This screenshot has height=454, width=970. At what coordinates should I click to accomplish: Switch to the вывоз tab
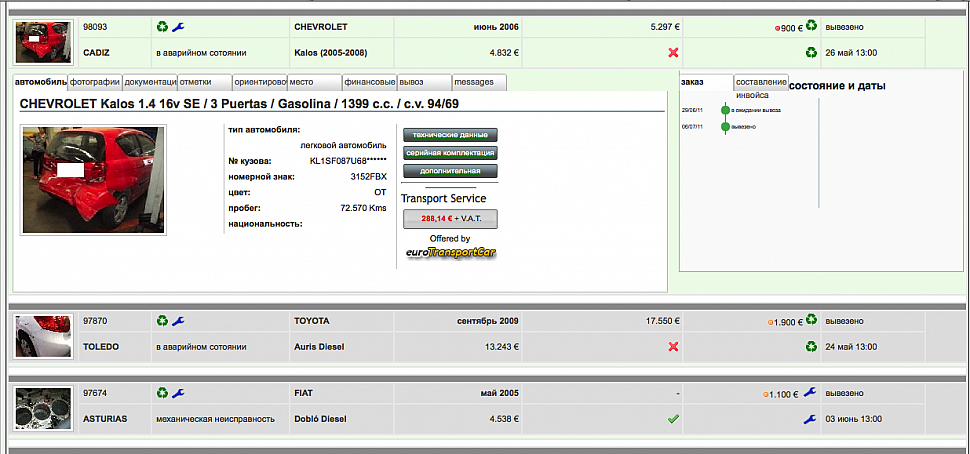424,82
